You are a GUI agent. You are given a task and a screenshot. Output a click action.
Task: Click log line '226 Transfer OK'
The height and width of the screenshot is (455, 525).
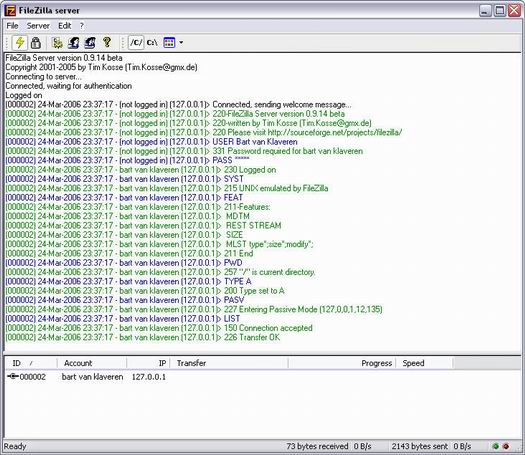point(143,337)
